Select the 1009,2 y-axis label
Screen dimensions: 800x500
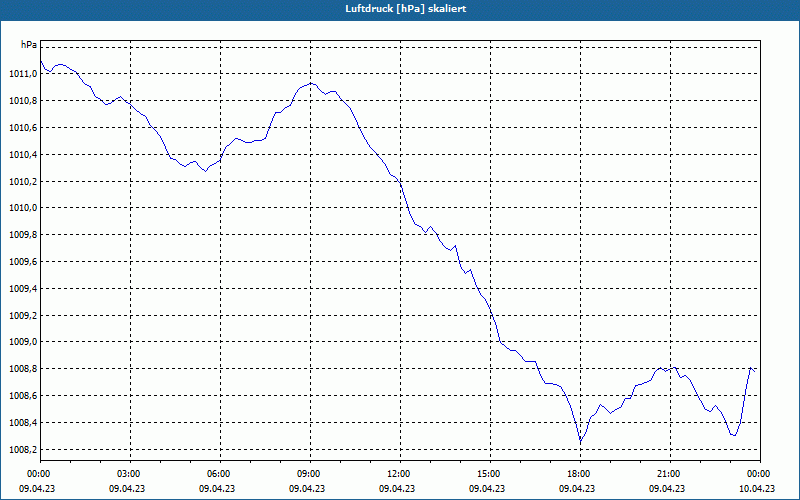(x=23, y=316)
